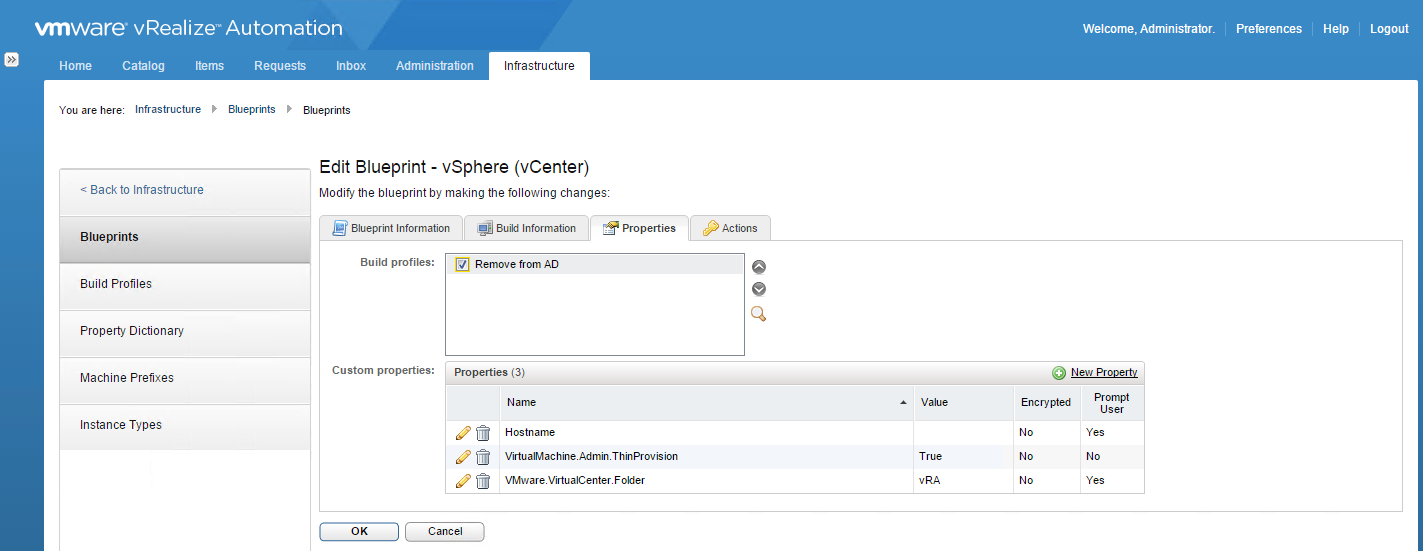The height and width of the screenshot is (551, 1423).
Task: Click Properties (3) panel title
Action: [x=490, y=373]
